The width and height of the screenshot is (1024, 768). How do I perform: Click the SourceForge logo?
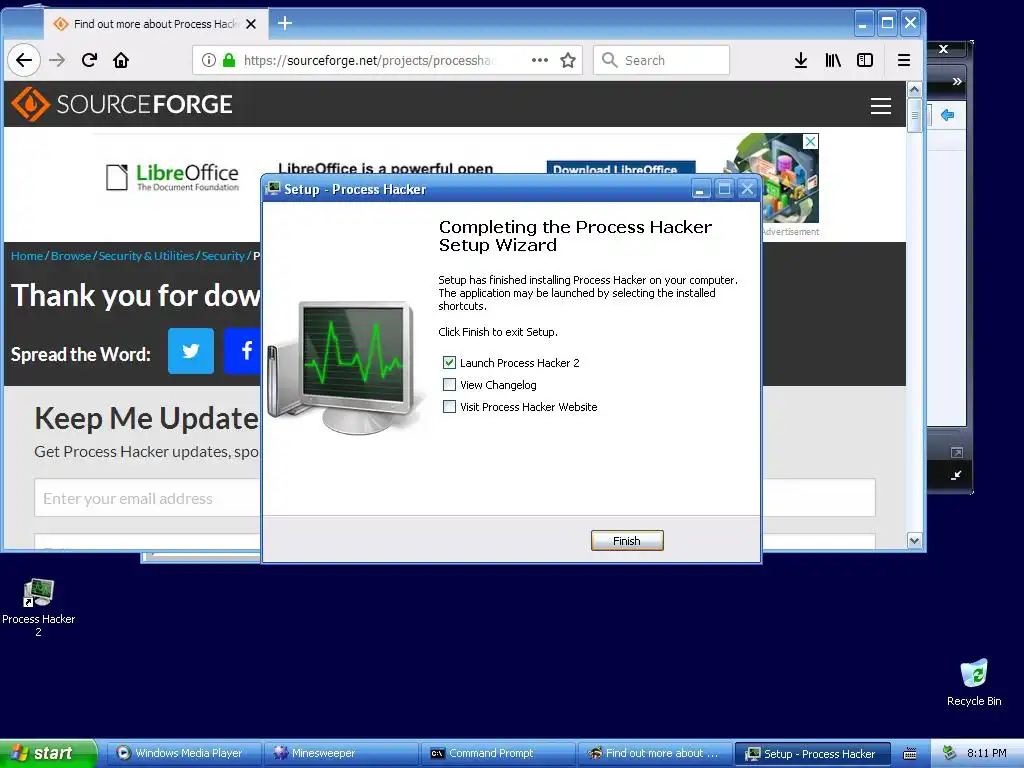point(122,104)
